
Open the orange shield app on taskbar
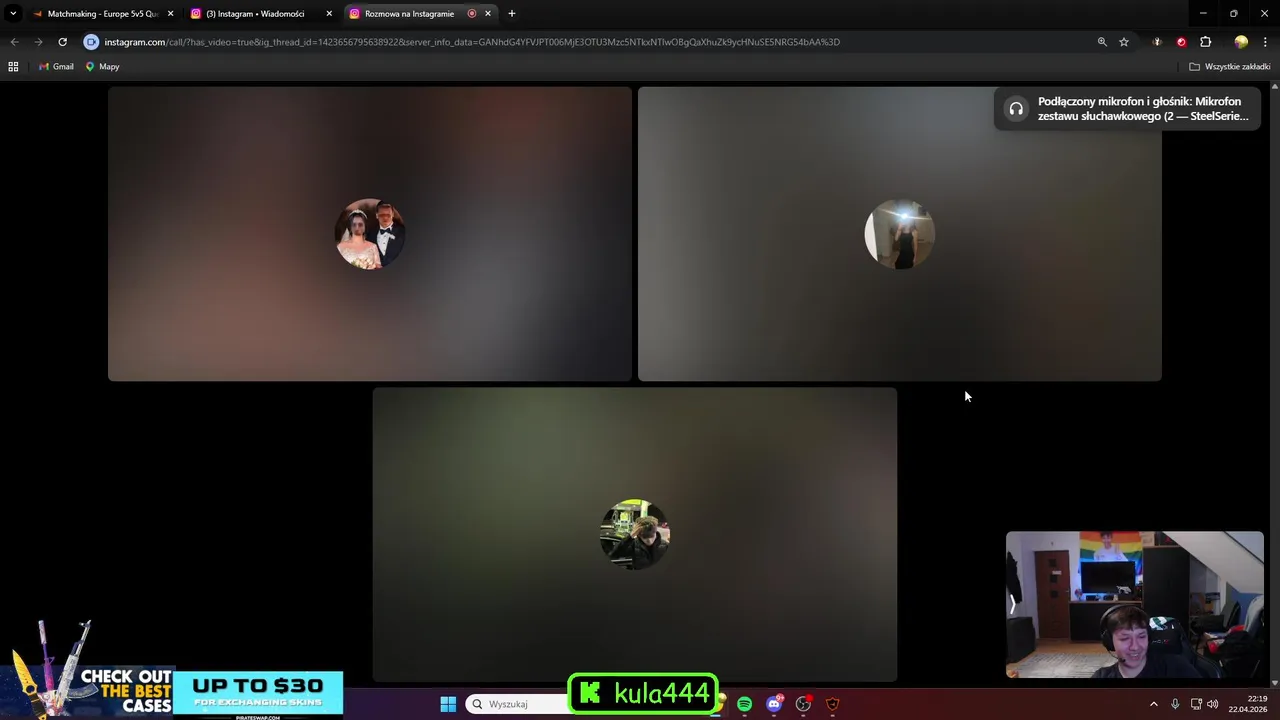[x=832, y=704]
